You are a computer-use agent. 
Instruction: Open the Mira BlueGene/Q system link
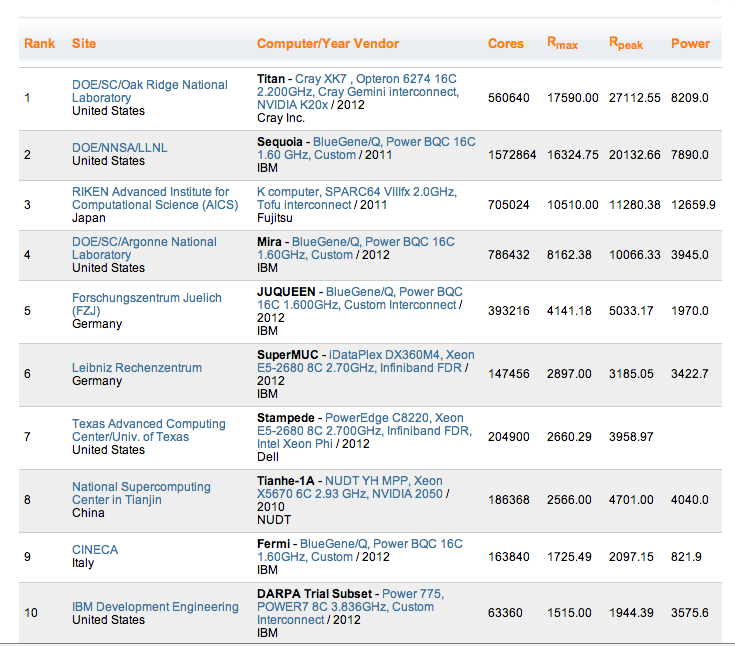pos(356,248)
